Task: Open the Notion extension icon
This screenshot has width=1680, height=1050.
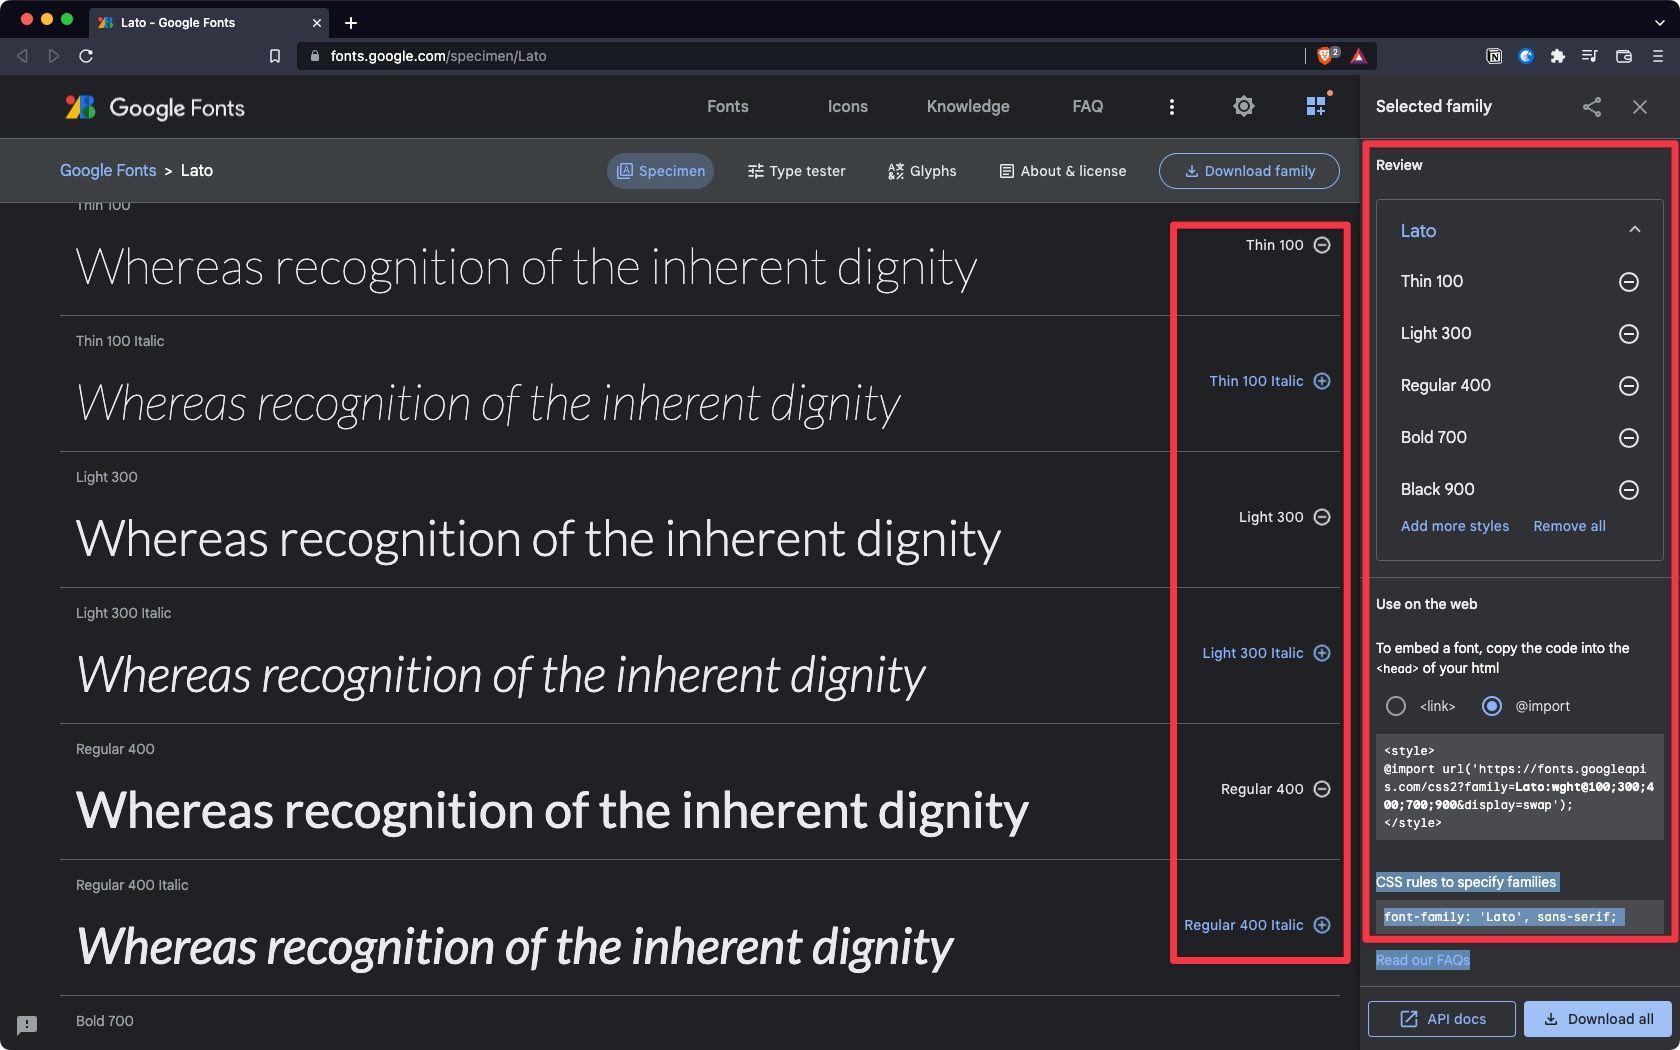Action: [1494, 56]
